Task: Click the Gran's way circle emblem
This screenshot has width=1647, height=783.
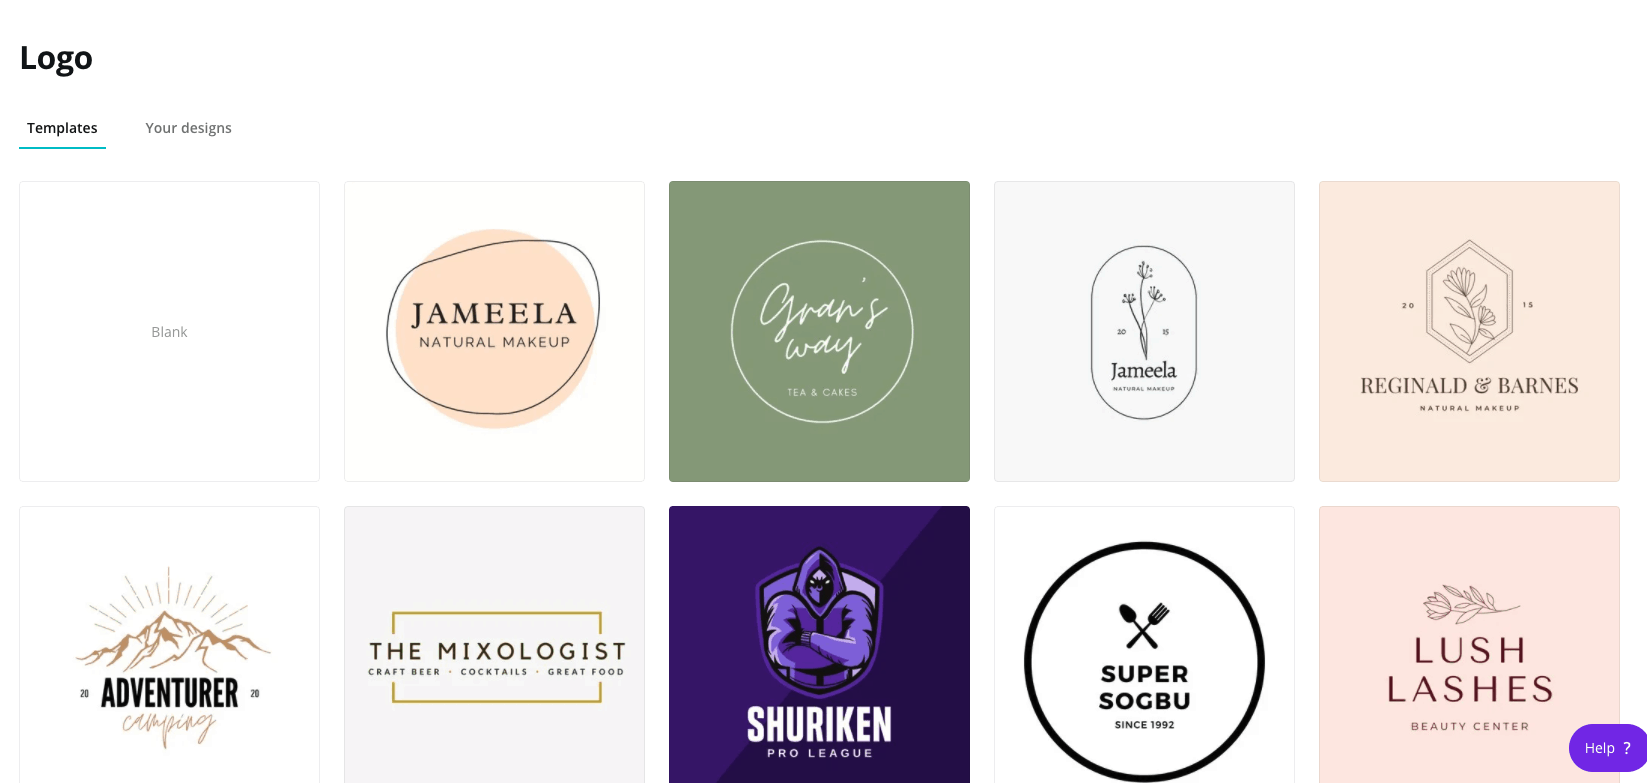Action: 822,331
